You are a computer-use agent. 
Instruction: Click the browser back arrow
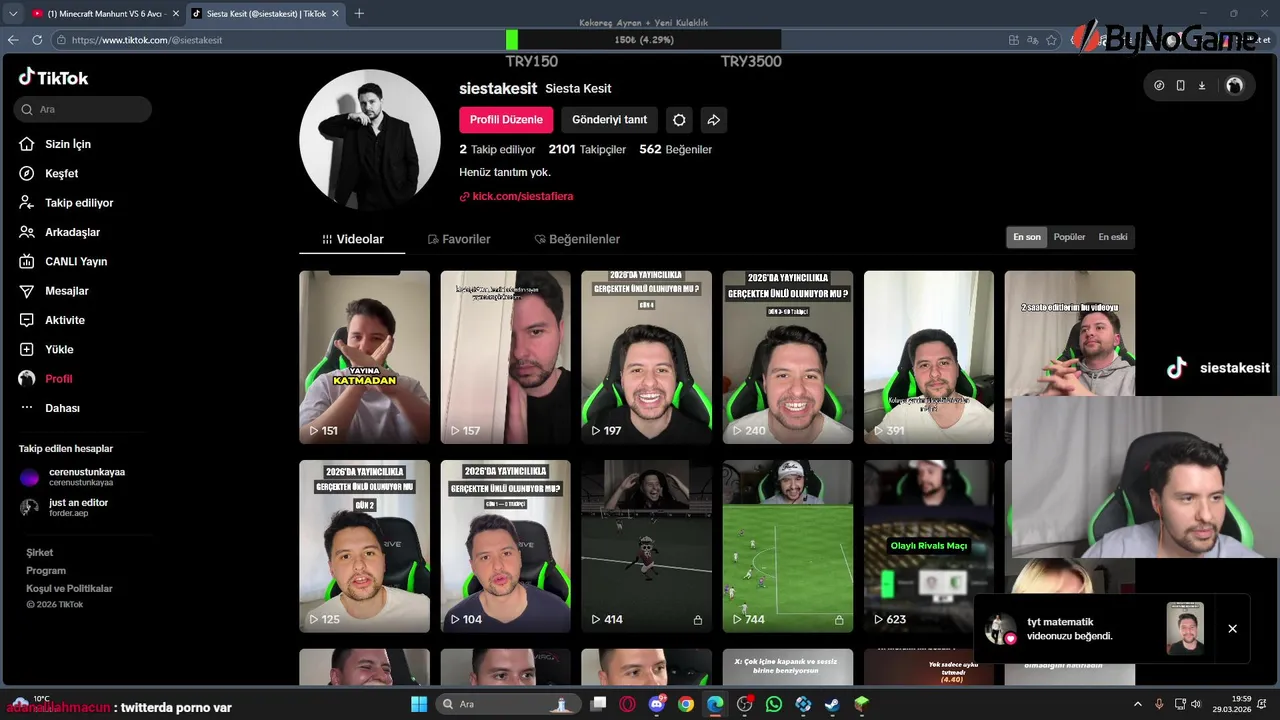coord(13,40)
